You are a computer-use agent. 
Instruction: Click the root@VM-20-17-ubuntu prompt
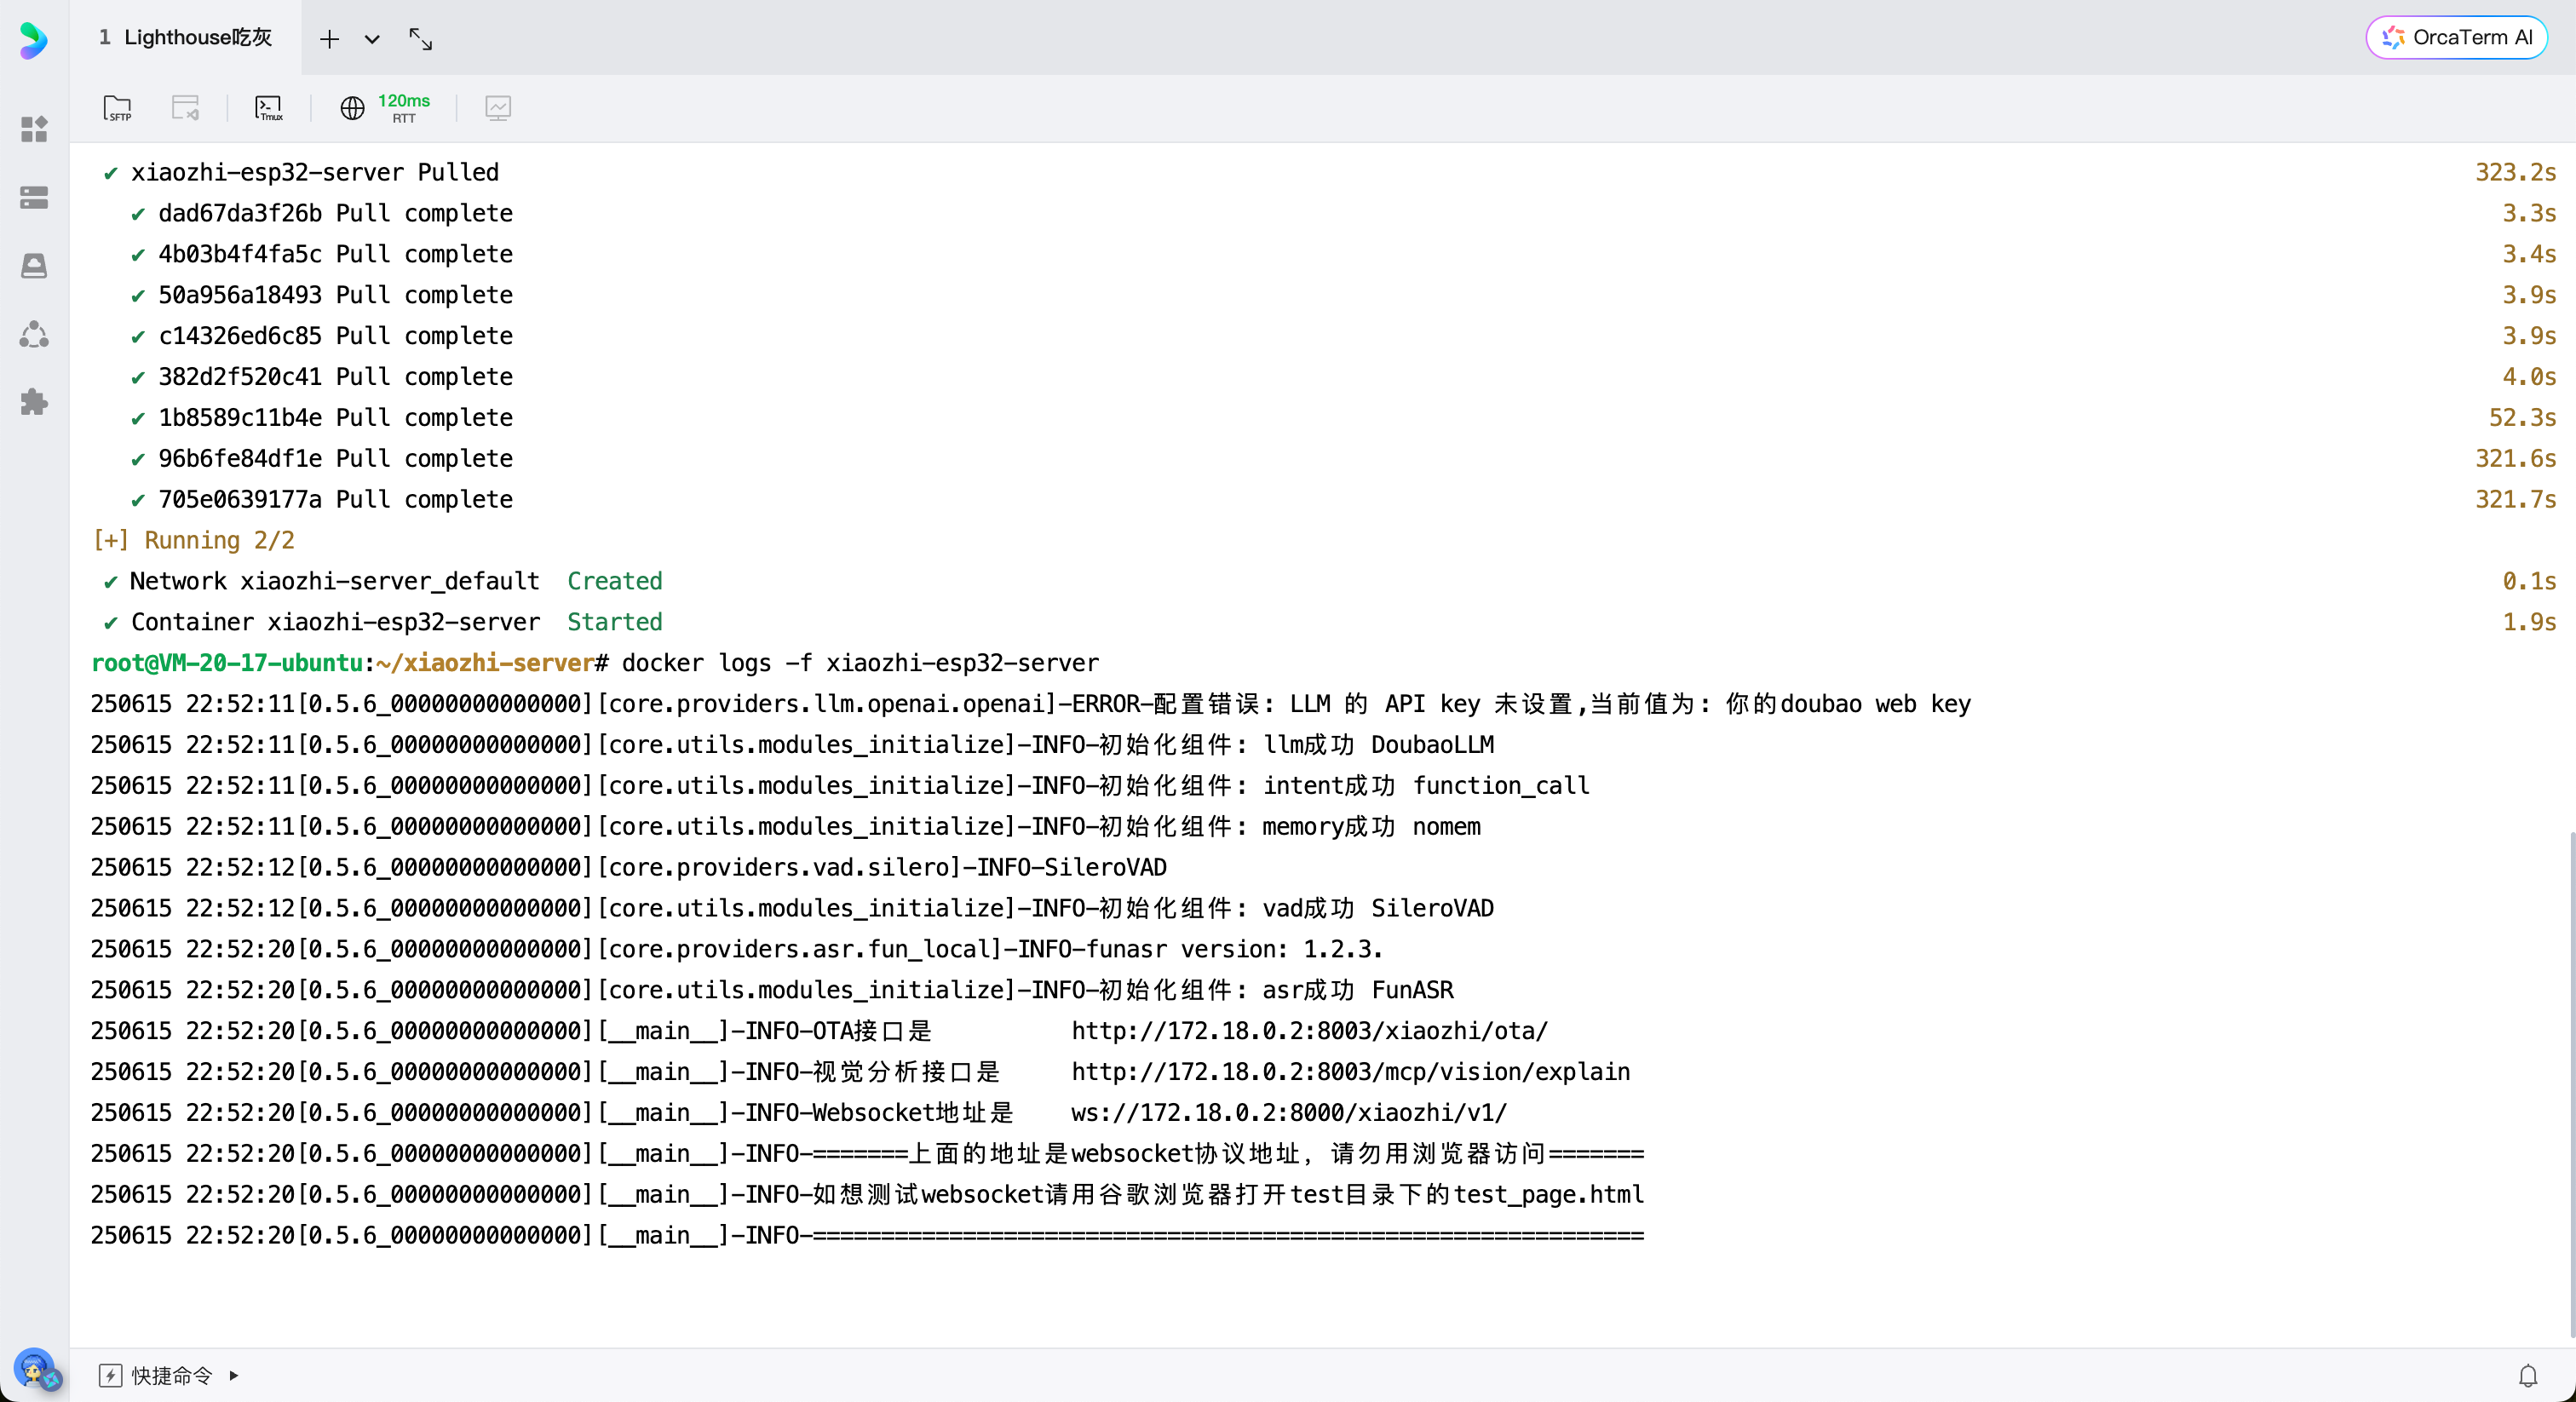click(x=227, y=663)
